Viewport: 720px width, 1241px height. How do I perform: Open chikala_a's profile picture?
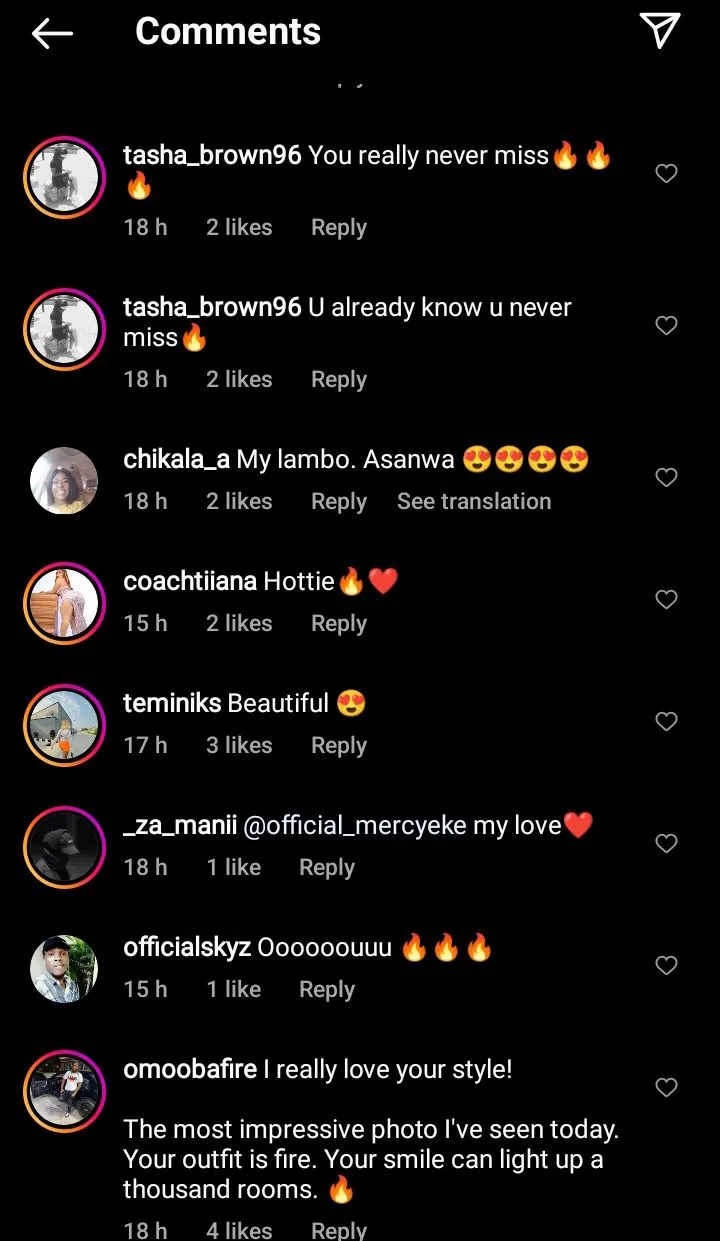(x=64, y=480)
